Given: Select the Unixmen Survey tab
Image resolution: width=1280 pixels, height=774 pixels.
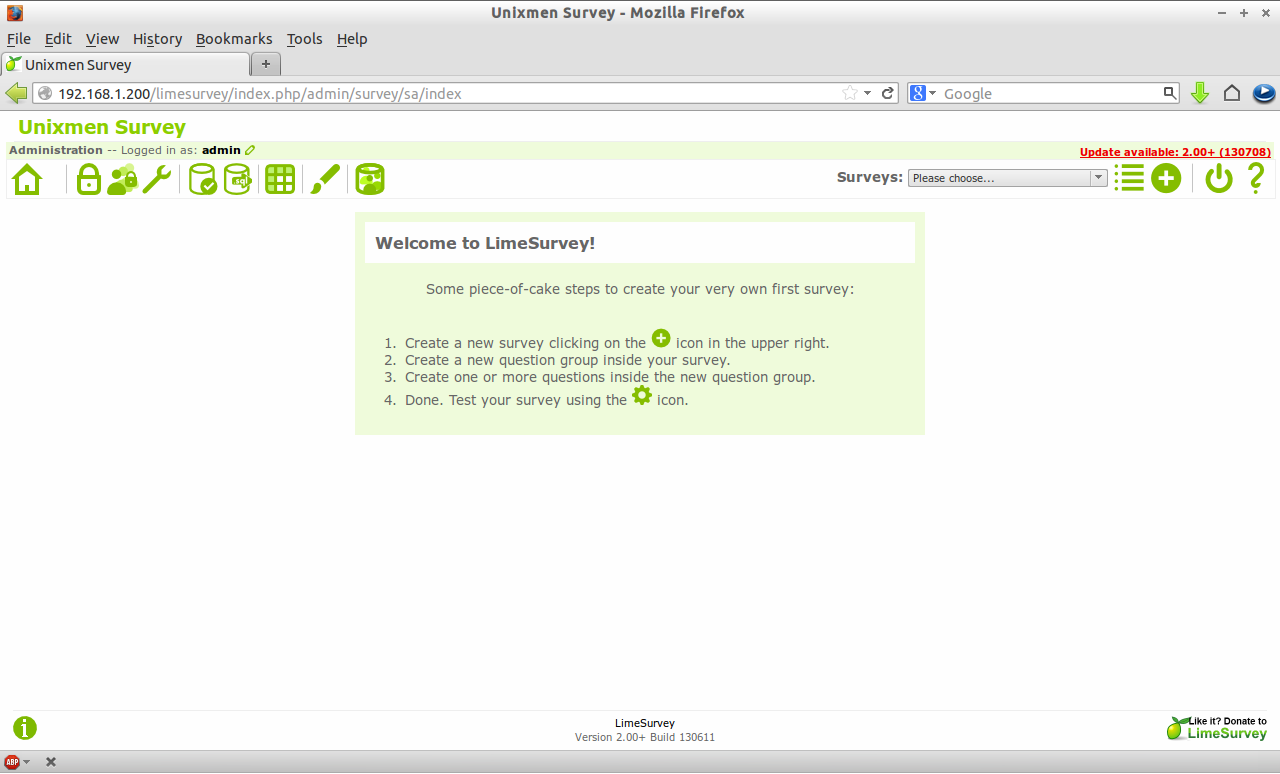Looking at the screenshot, I should (125, 64).
